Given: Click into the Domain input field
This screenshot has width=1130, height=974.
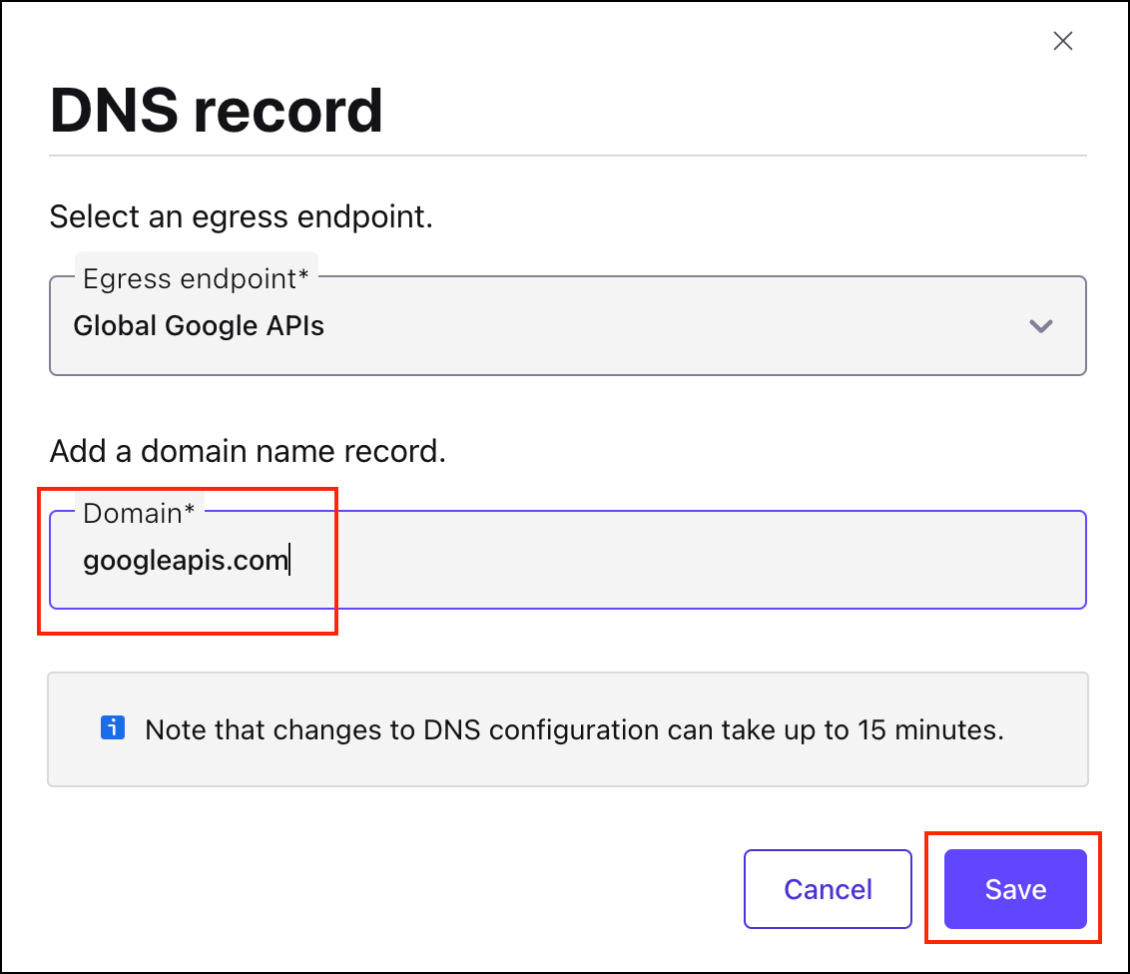Looking at the screenshot, I should click(567, 560).
